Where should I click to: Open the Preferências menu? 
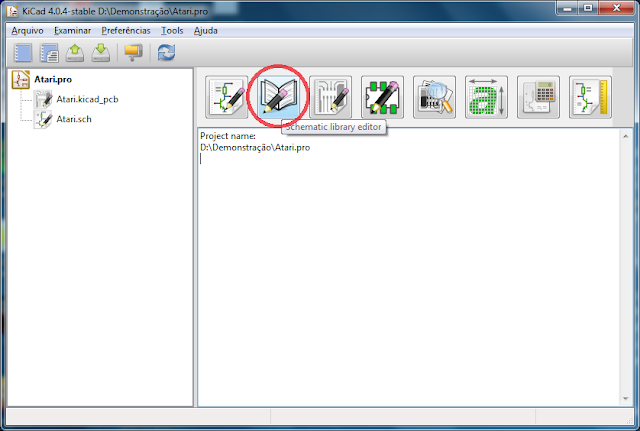tap(126, 31)
